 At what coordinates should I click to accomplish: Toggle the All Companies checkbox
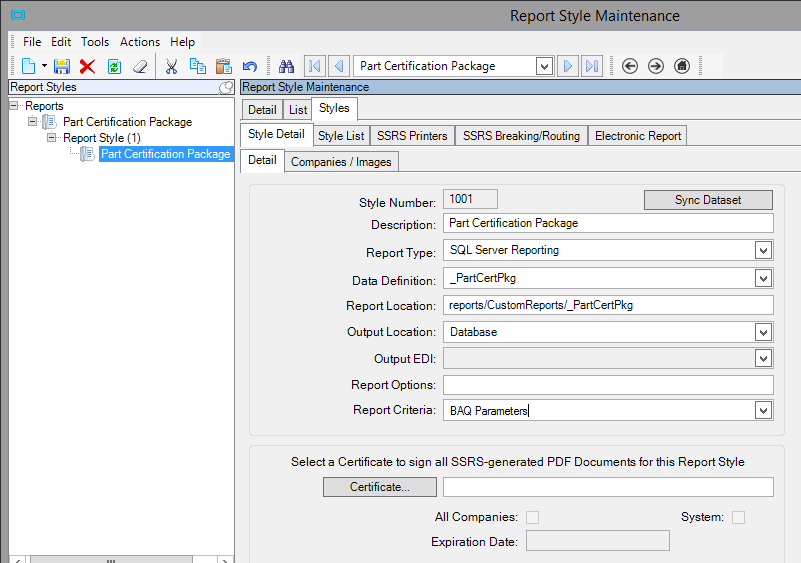(532, 517)
